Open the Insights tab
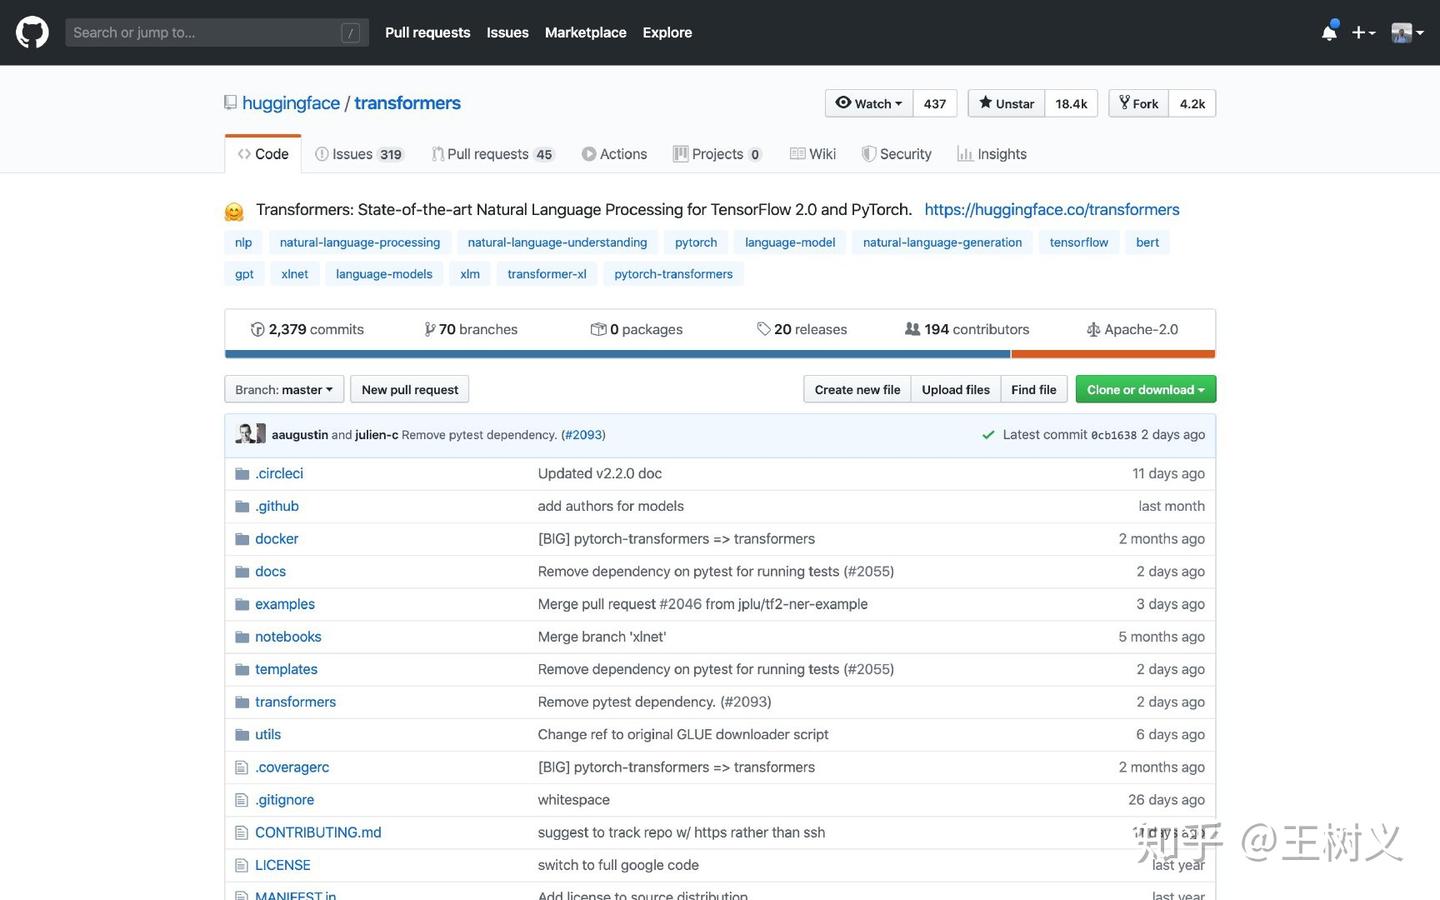Viewport: 1440px width, 900px height. coord(992,154)
